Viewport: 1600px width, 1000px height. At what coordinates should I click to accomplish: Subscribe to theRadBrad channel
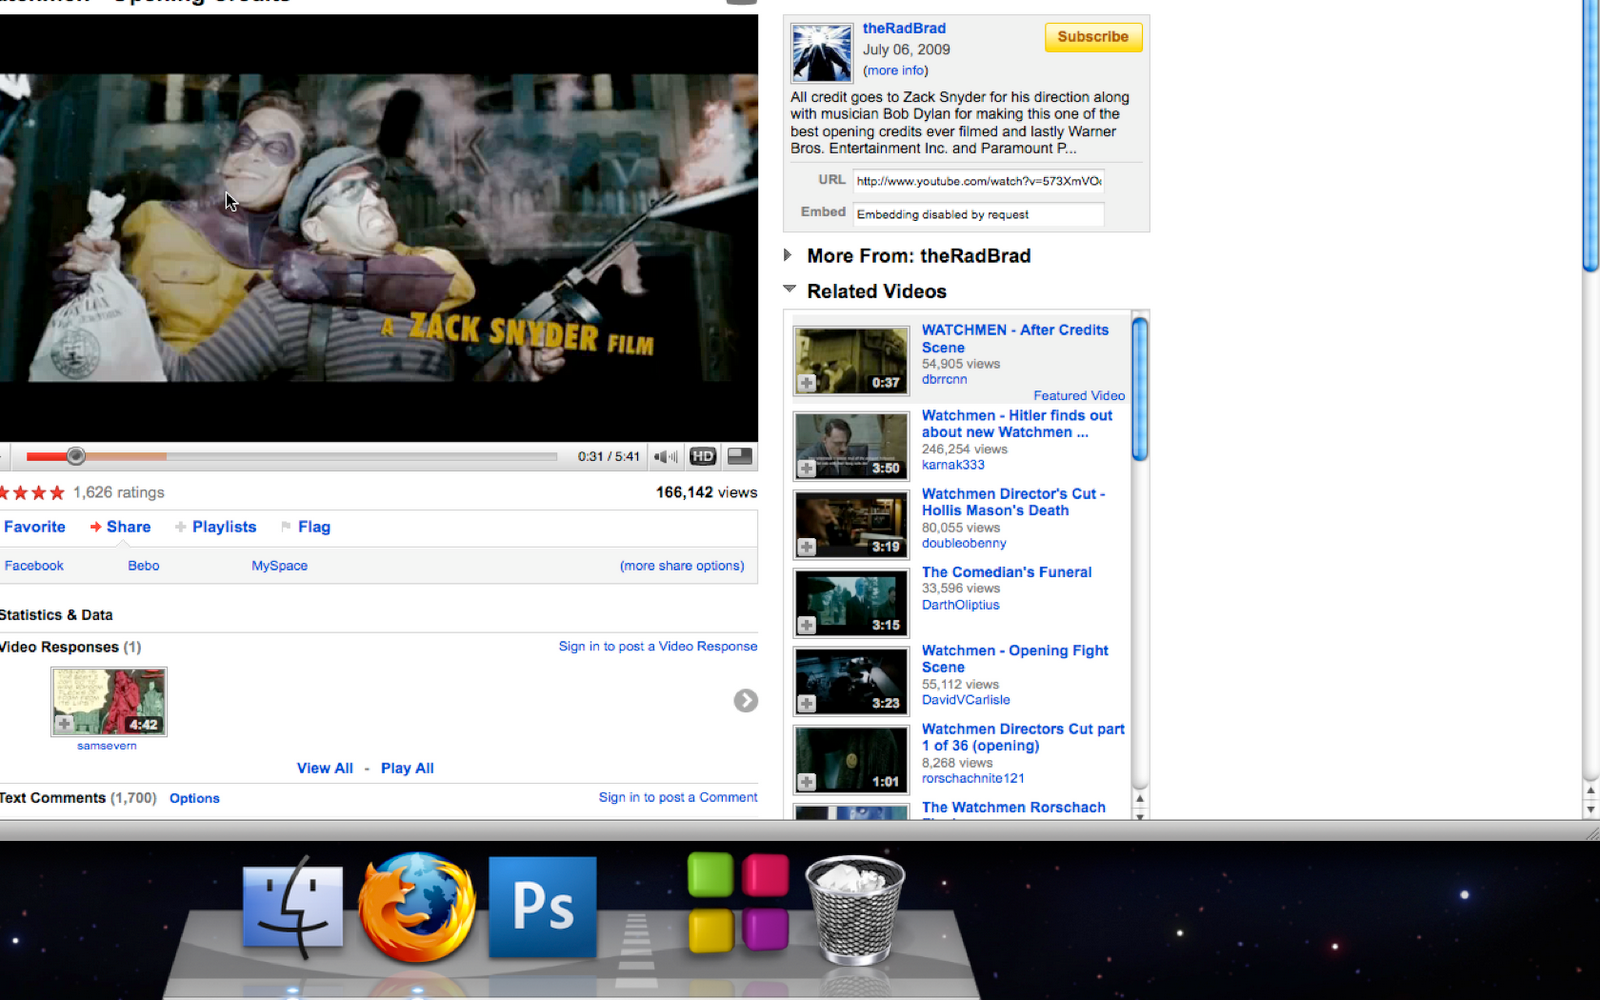[1093, 37]
